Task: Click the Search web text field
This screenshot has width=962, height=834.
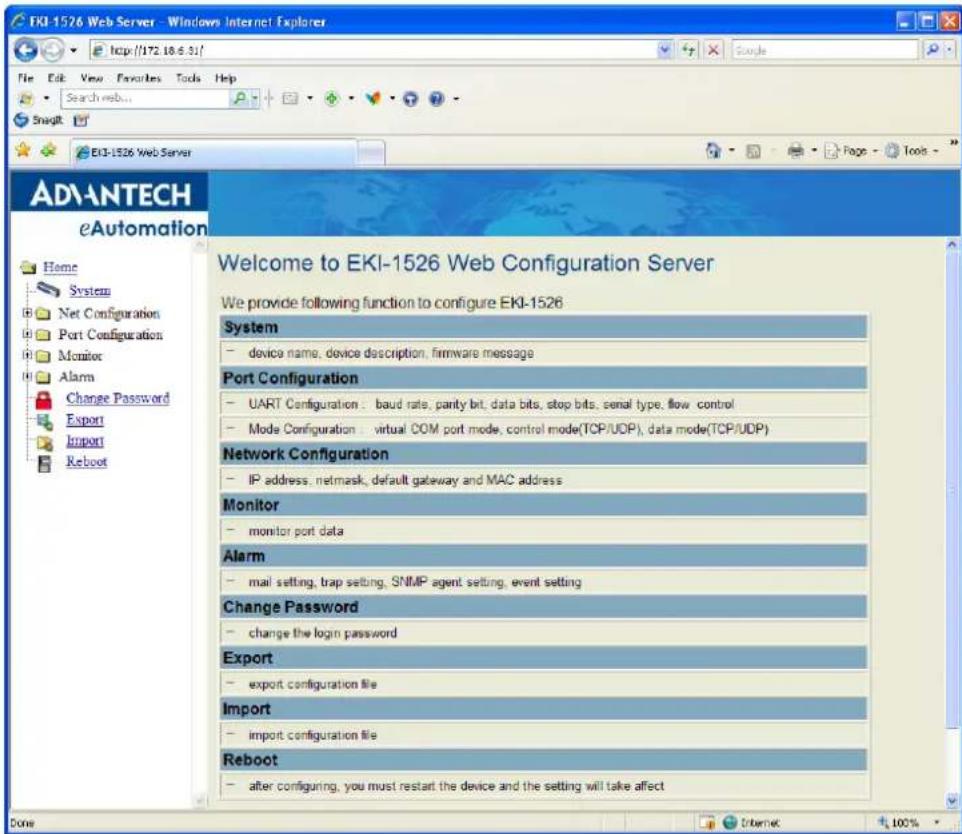Action: pyautogui.click(x=145, y=98)
